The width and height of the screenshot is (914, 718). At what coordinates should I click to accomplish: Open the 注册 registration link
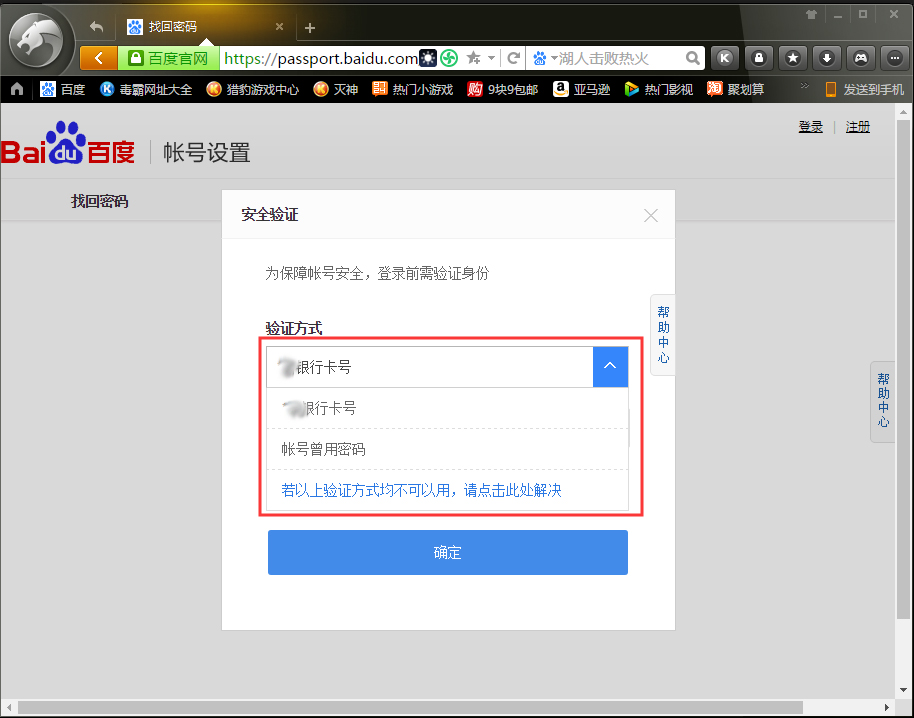[857, 126]
